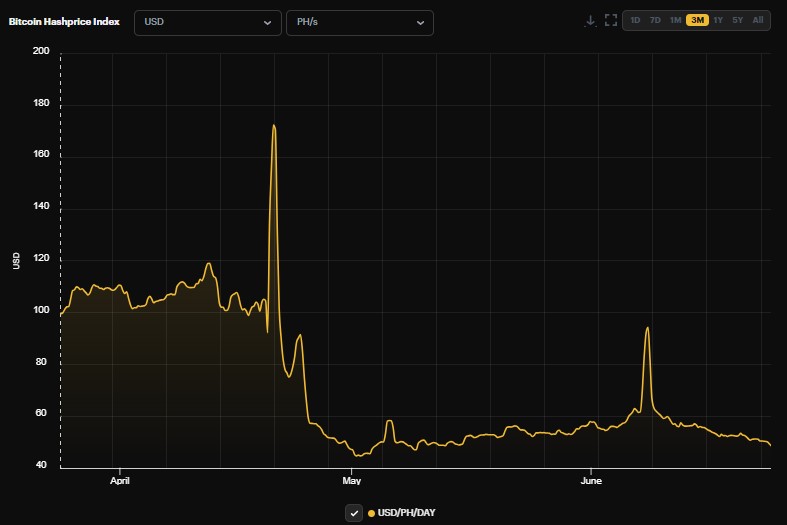Select the All time range

[x=758, y=21]
